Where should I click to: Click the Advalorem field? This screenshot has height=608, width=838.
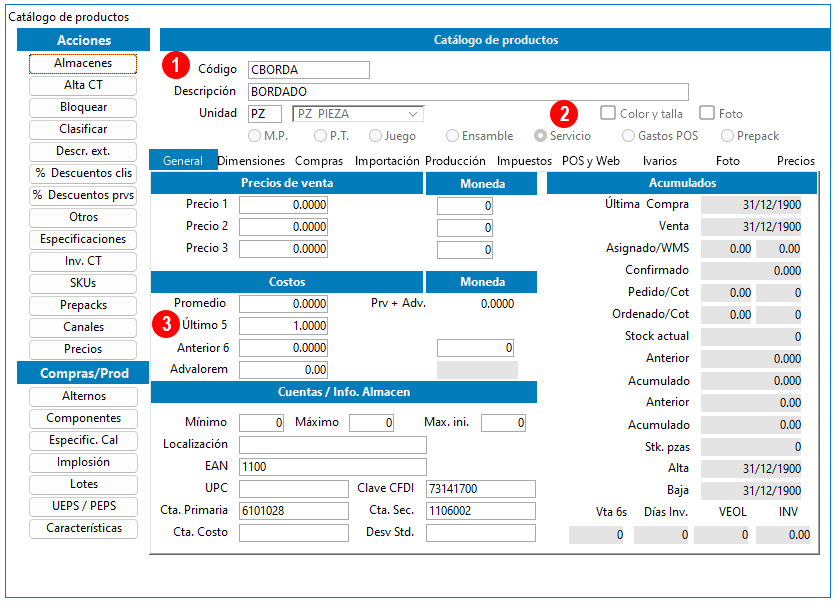pyautogui.click(x=283, y=370)
